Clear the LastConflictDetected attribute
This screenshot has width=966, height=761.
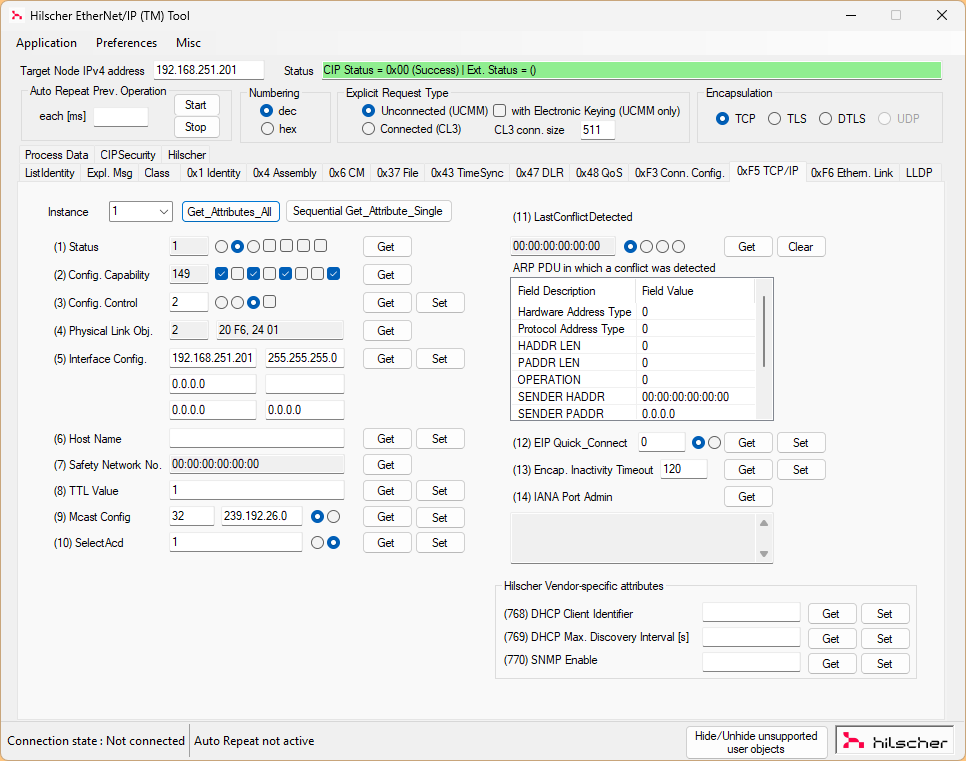(x=801, y=246)
